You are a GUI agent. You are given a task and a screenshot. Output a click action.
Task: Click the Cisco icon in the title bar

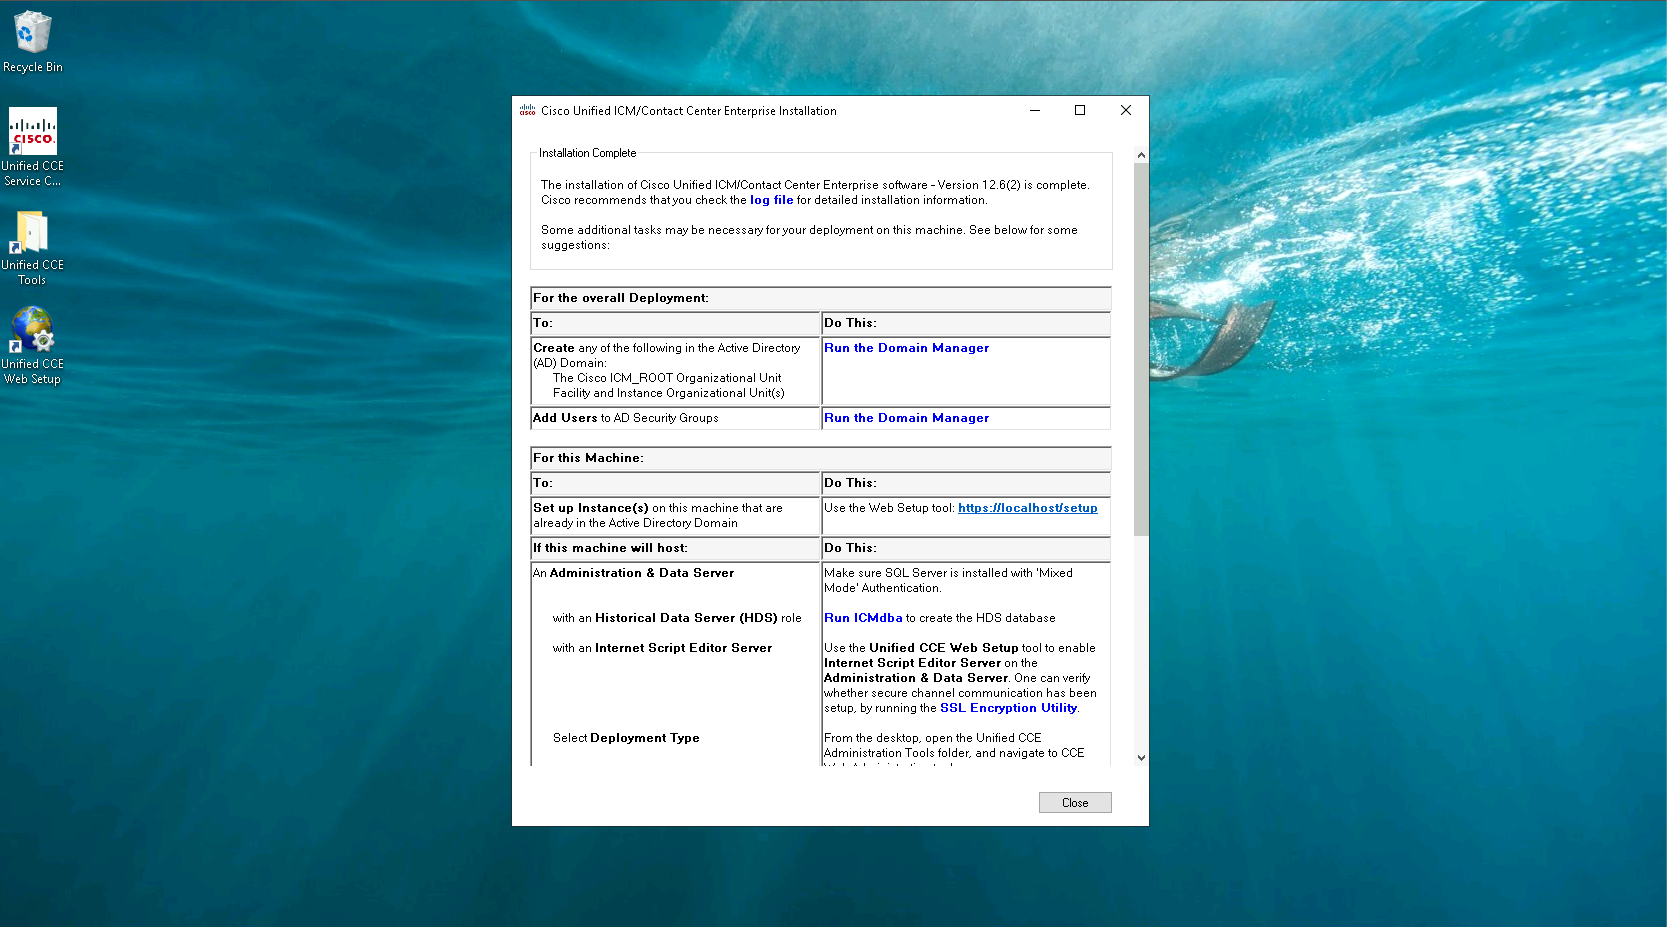tap(527, 111)
